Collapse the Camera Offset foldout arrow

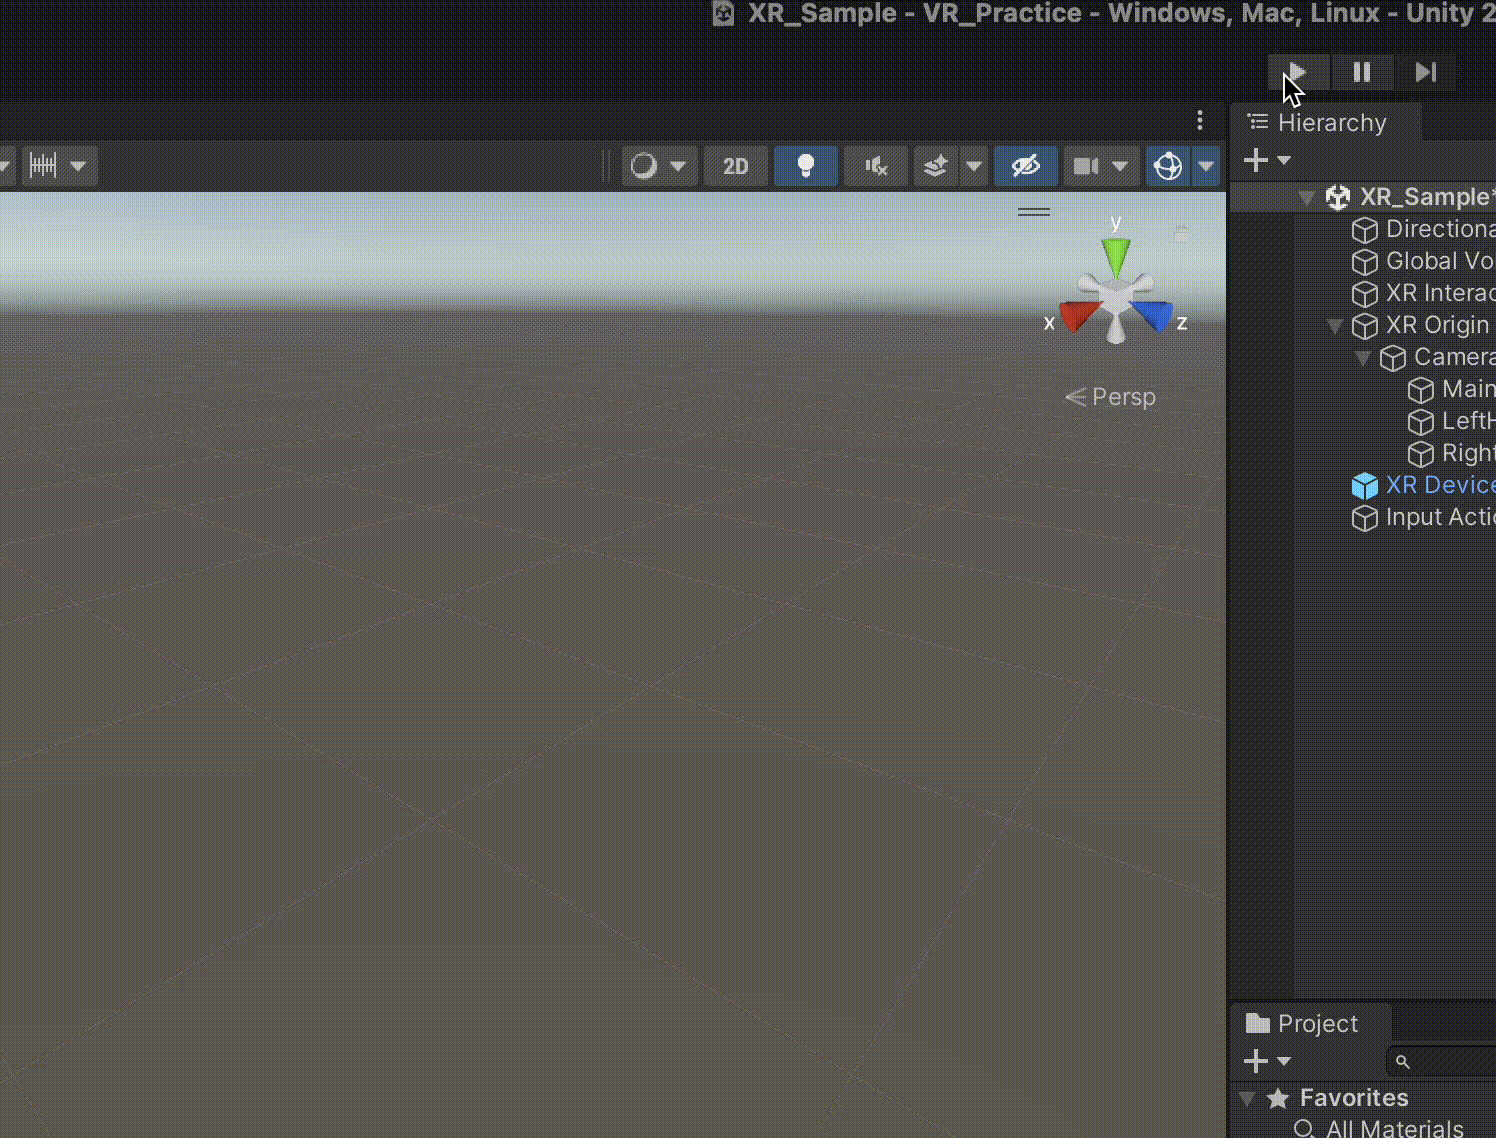(1363, 358)
